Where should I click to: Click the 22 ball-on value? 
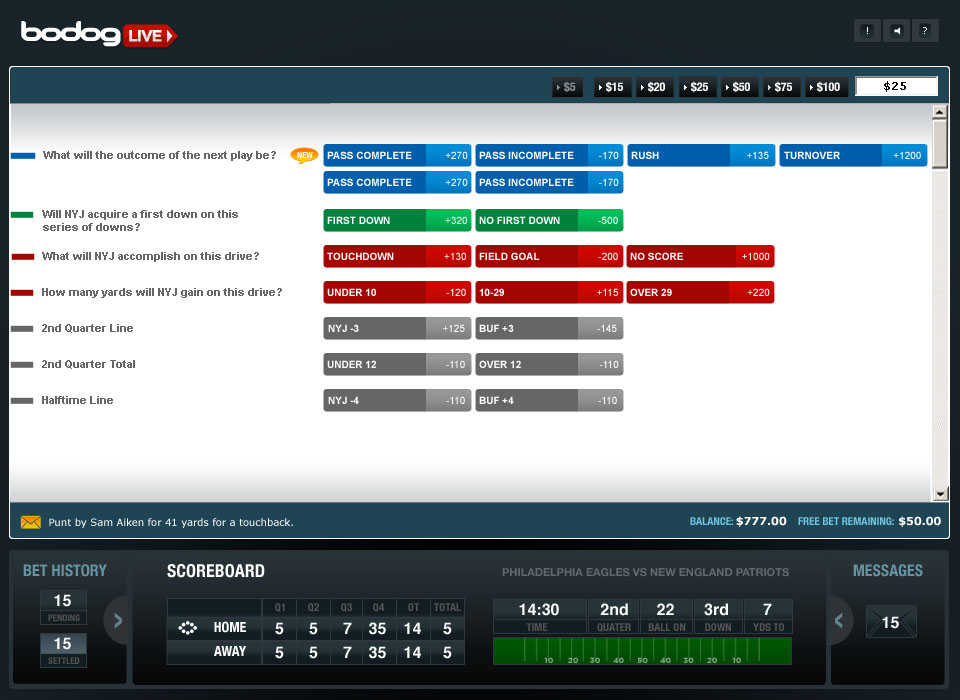[x=666, y=610]
